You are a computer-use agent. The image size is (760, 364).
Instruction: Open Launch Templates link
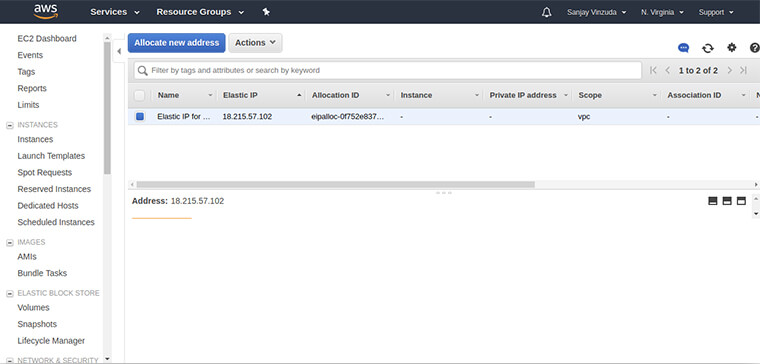(x=51, y=156)
